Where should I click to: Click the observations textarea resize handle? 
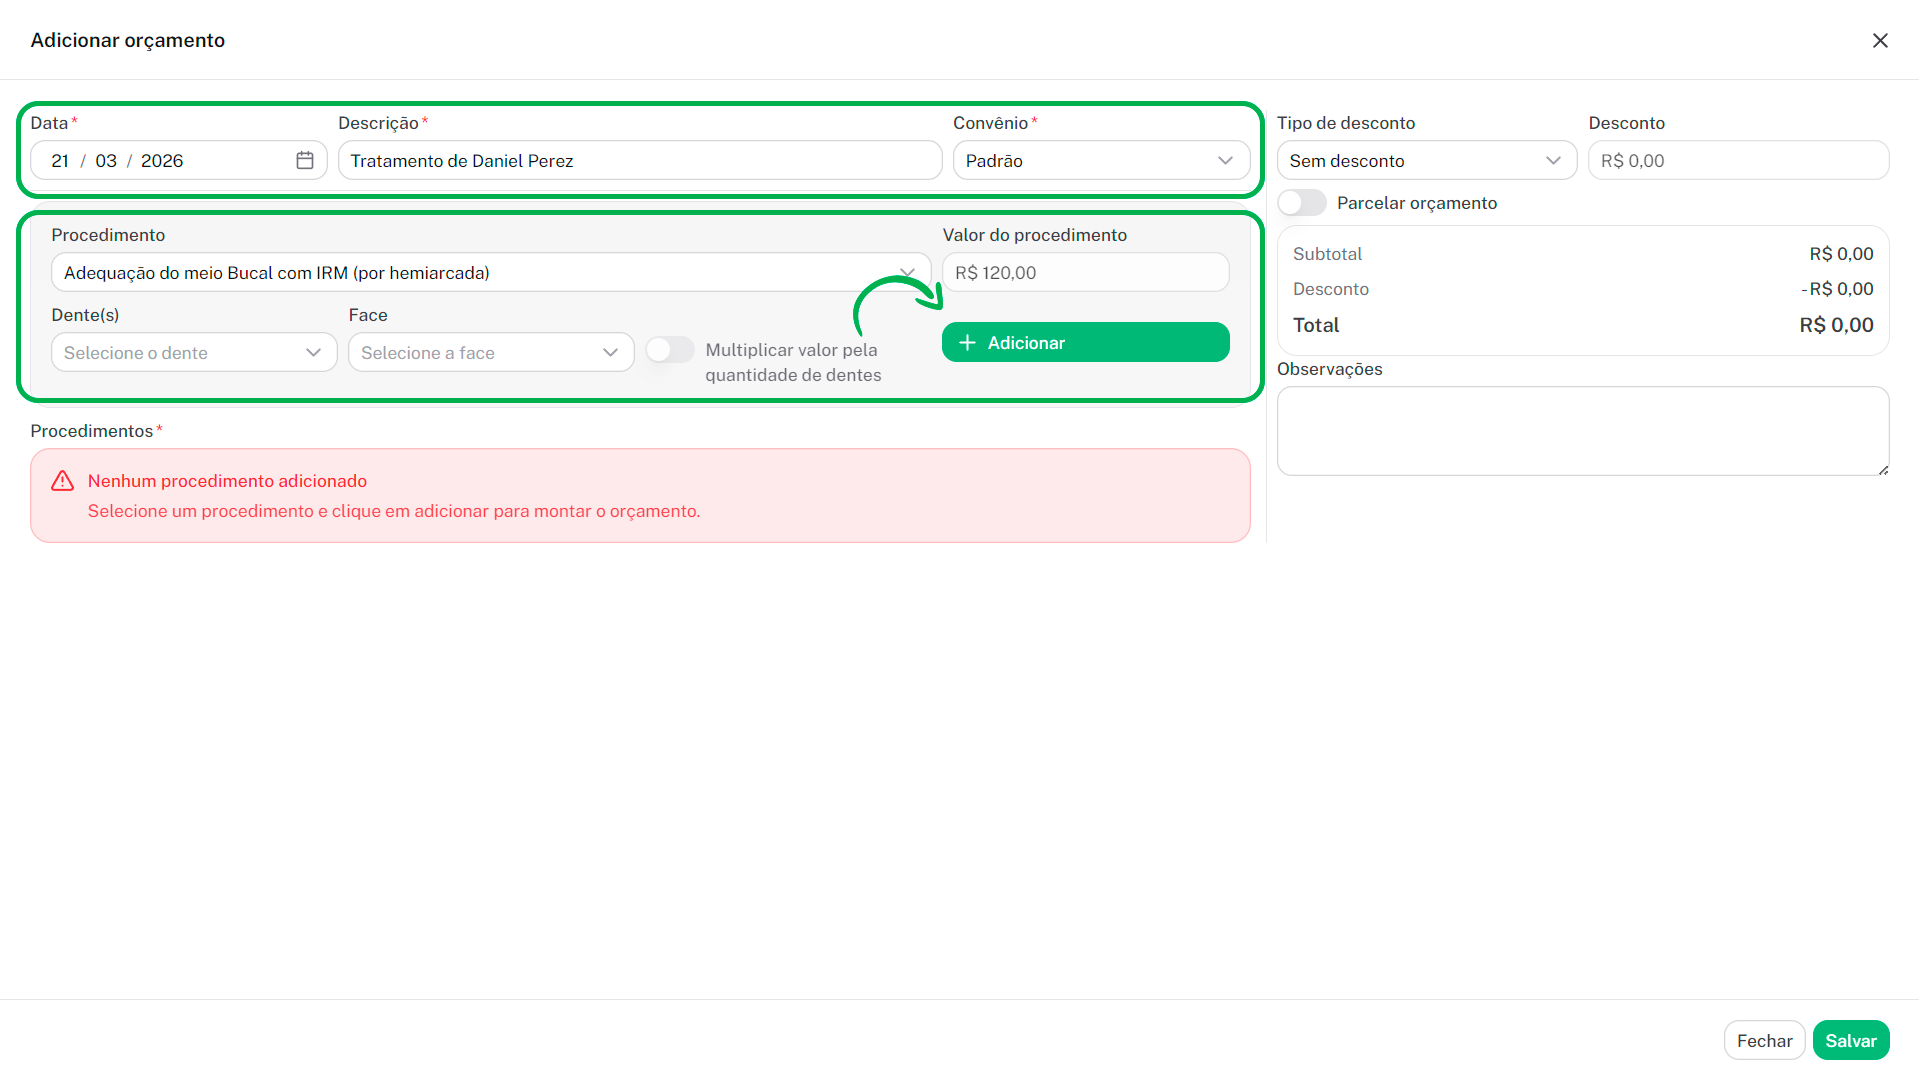coord(1883,469)
